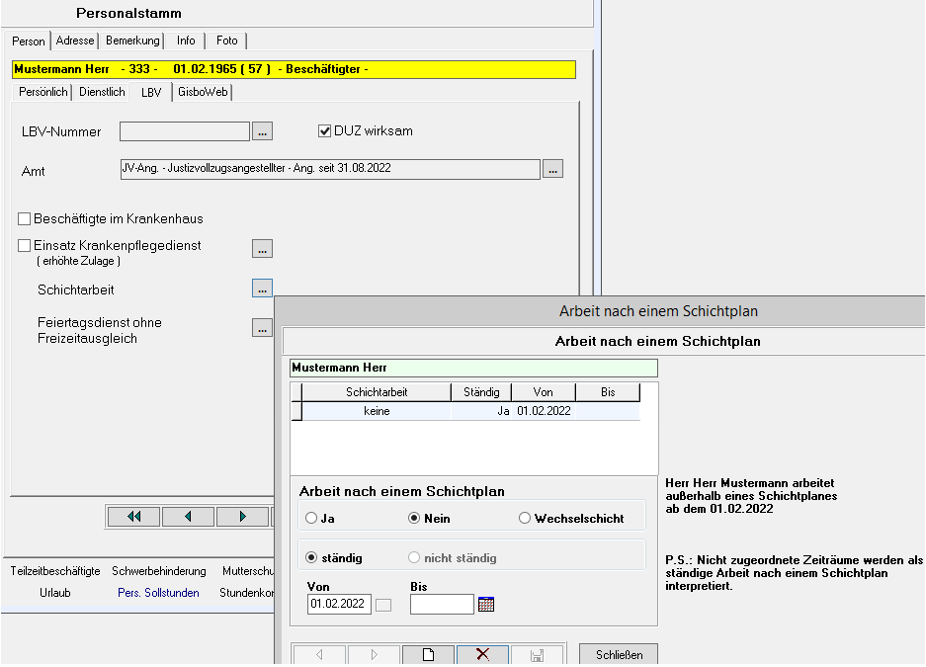Check Beschäftigte im Krankenhaus

(x=24, y=219)
